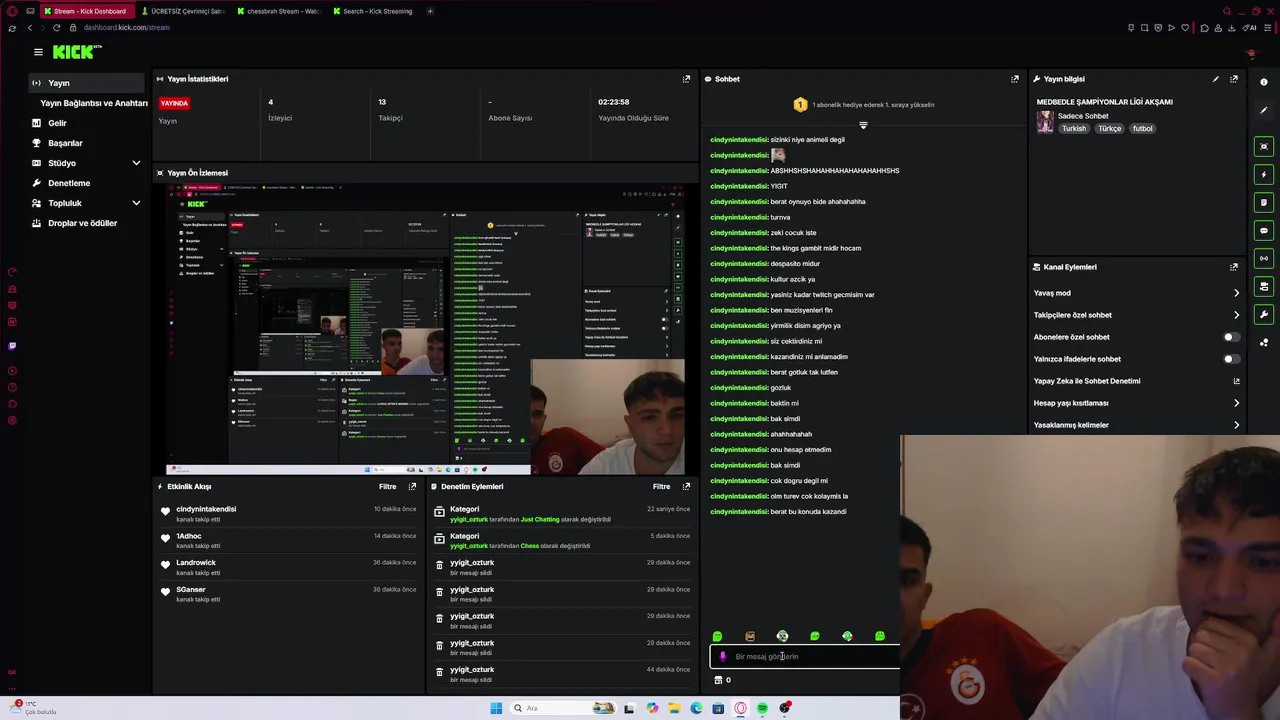The width and height of the screenshot is (1280, 720).
Task: Click the purple microphone icon in chat input
Action: coord(723,657)
